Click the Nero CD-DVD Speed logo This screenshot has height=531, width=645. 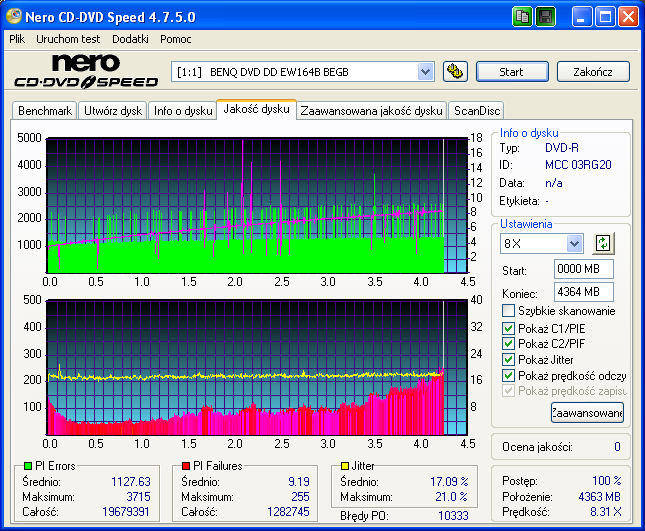point(86,71)
